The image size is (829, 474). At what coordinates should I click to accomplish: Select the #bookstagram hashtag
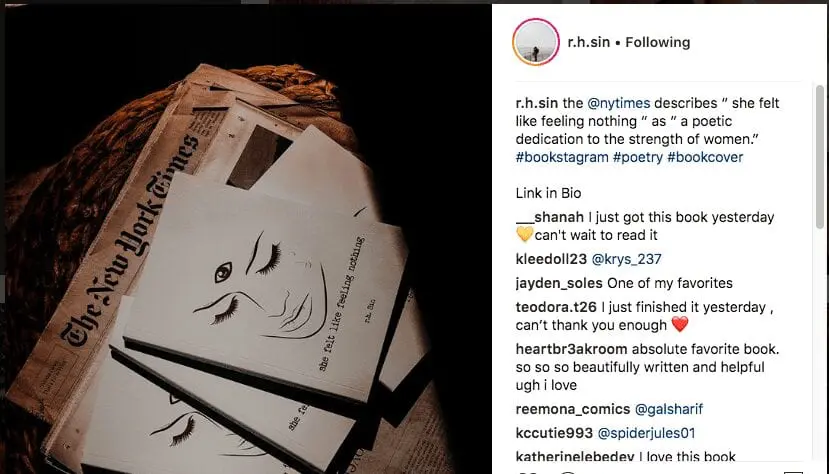point(562,157)
